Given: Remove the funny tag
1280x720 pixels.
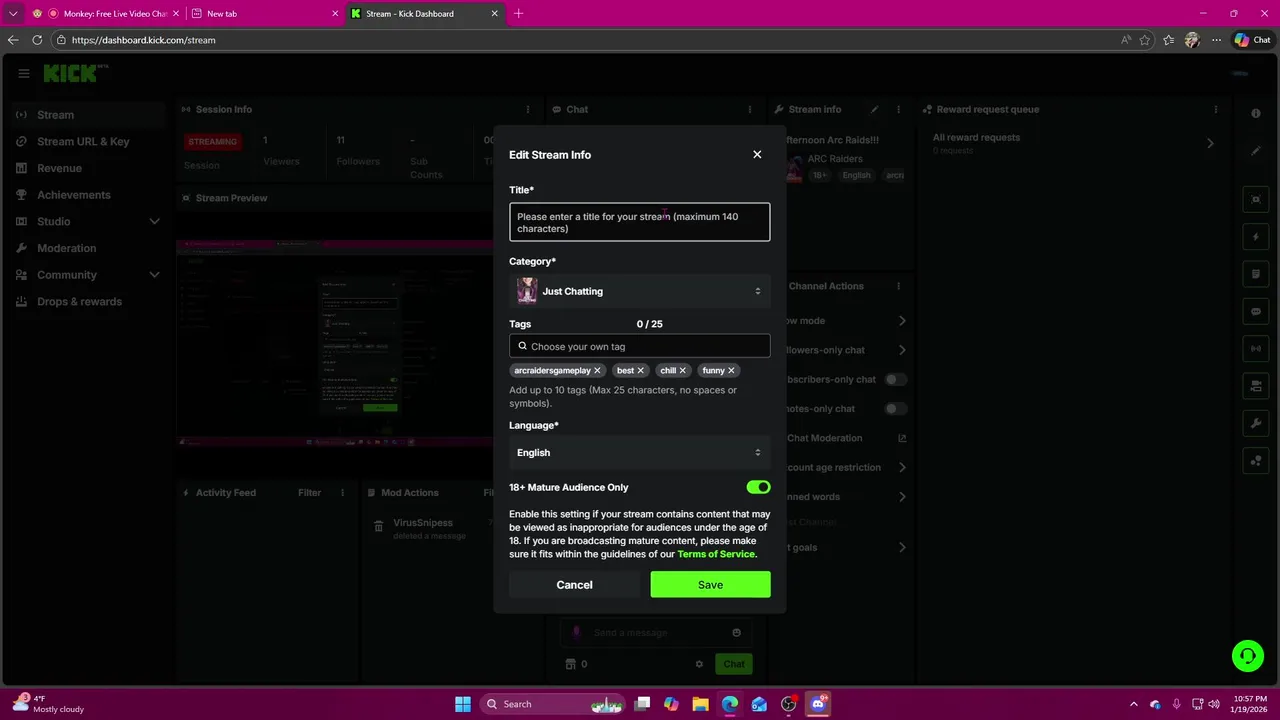Looking at the screenshot, I should [731, 370].
